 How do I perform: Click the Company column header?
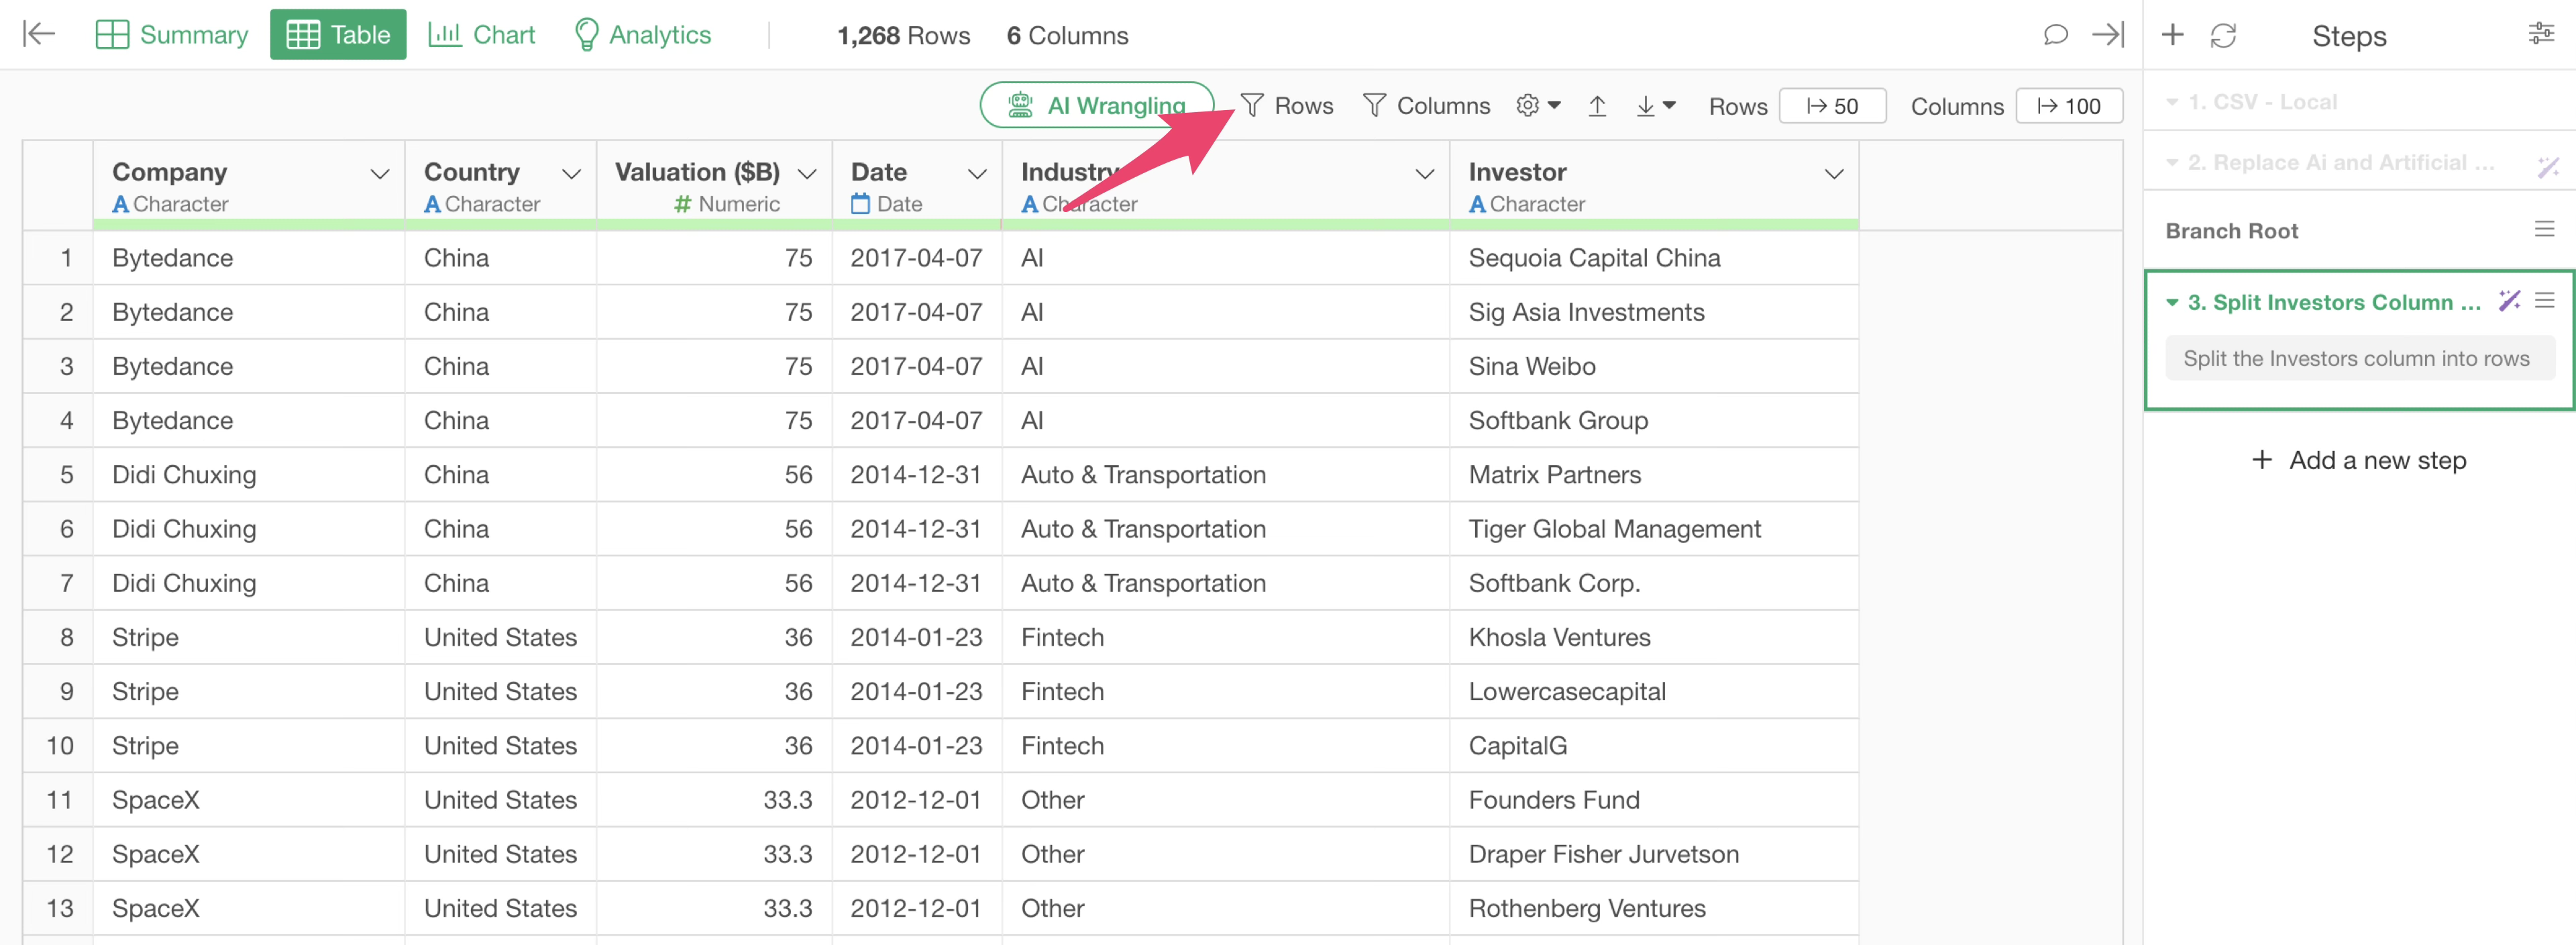click(x=249, y=186)
